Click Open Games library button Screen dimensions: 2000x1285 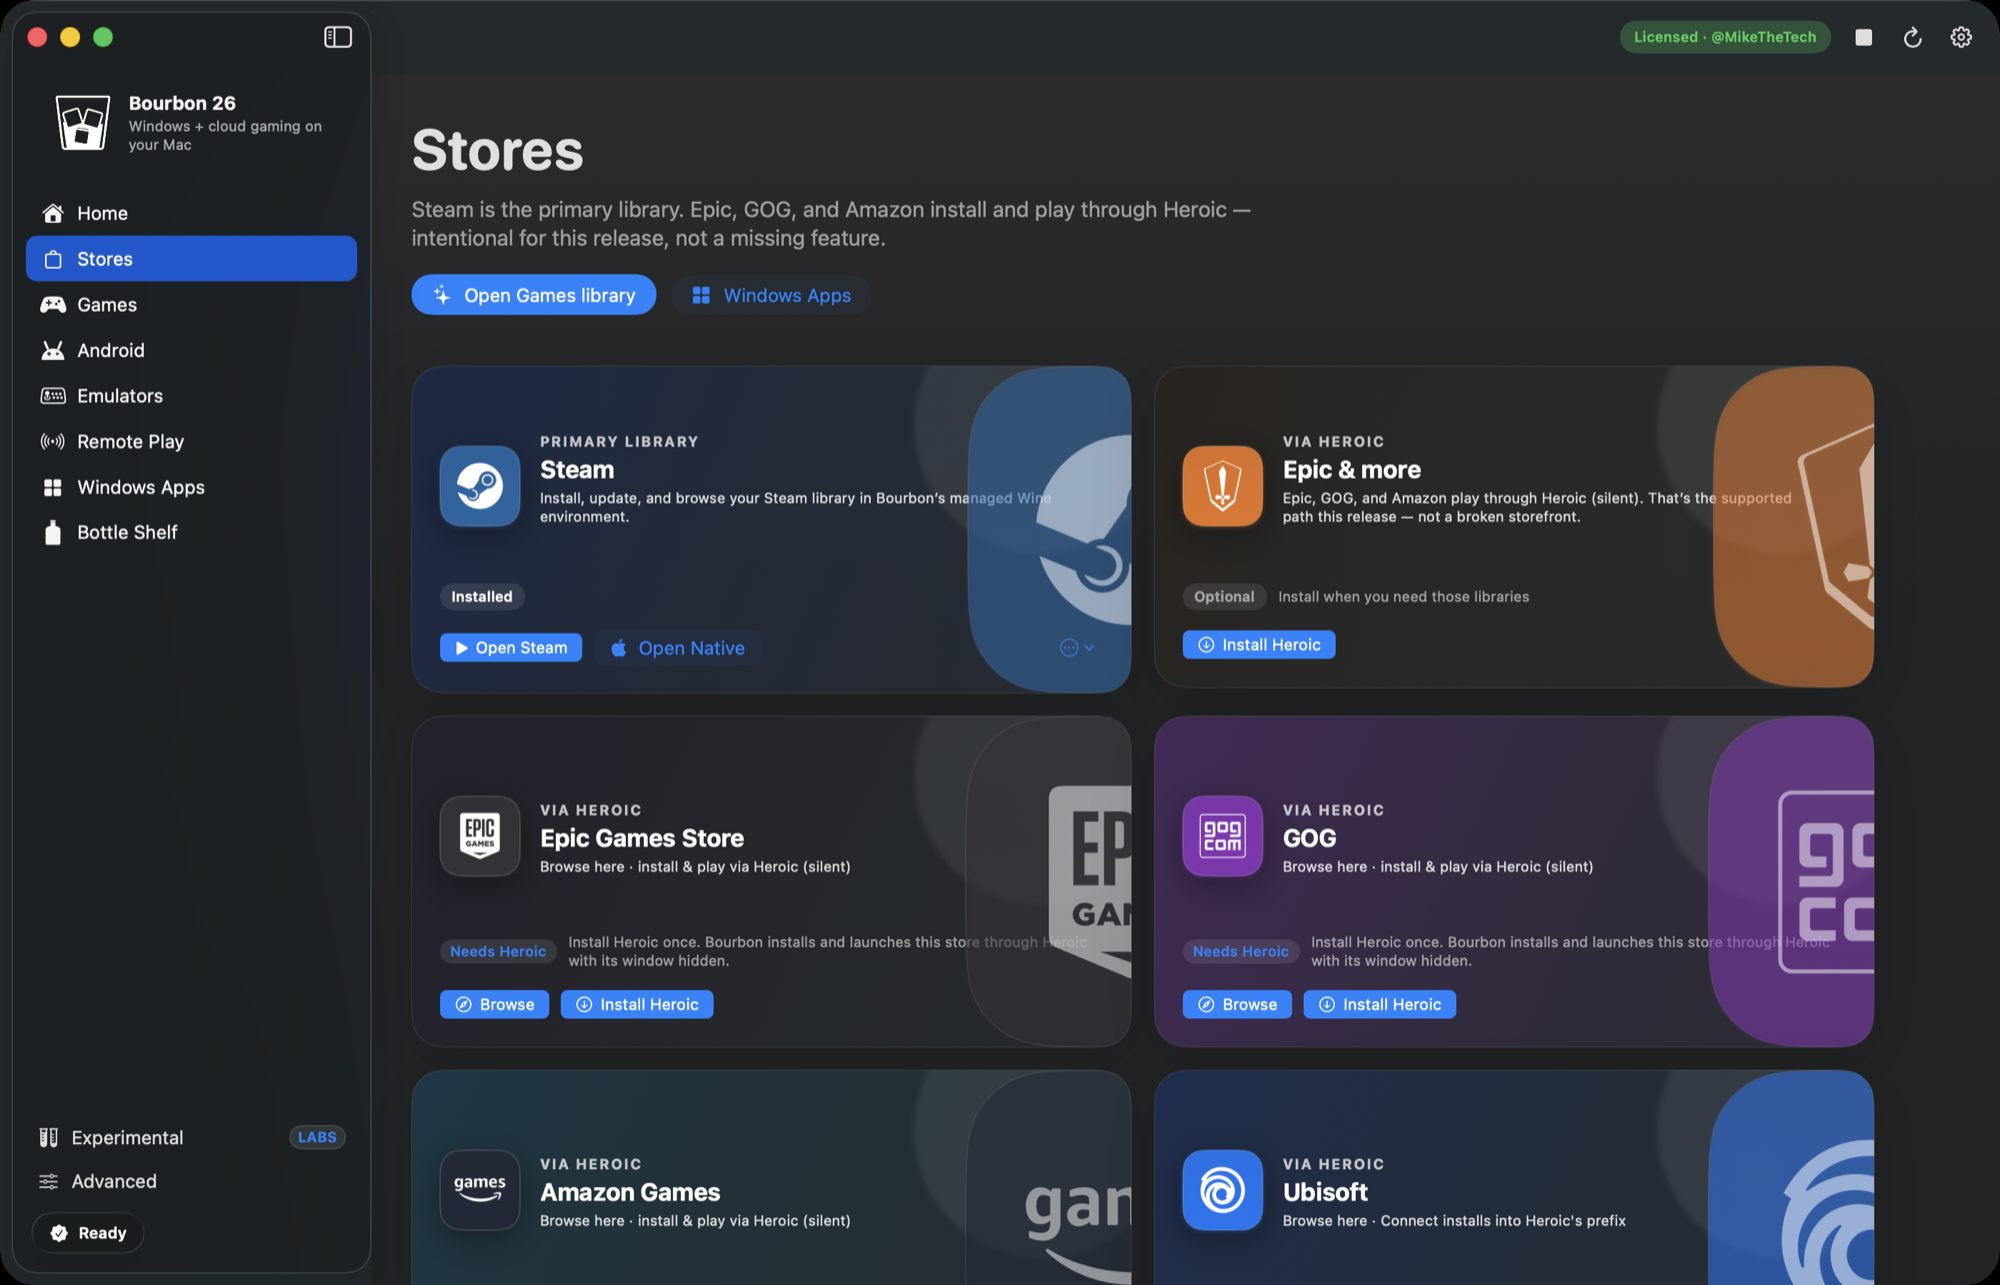[534, 295]
